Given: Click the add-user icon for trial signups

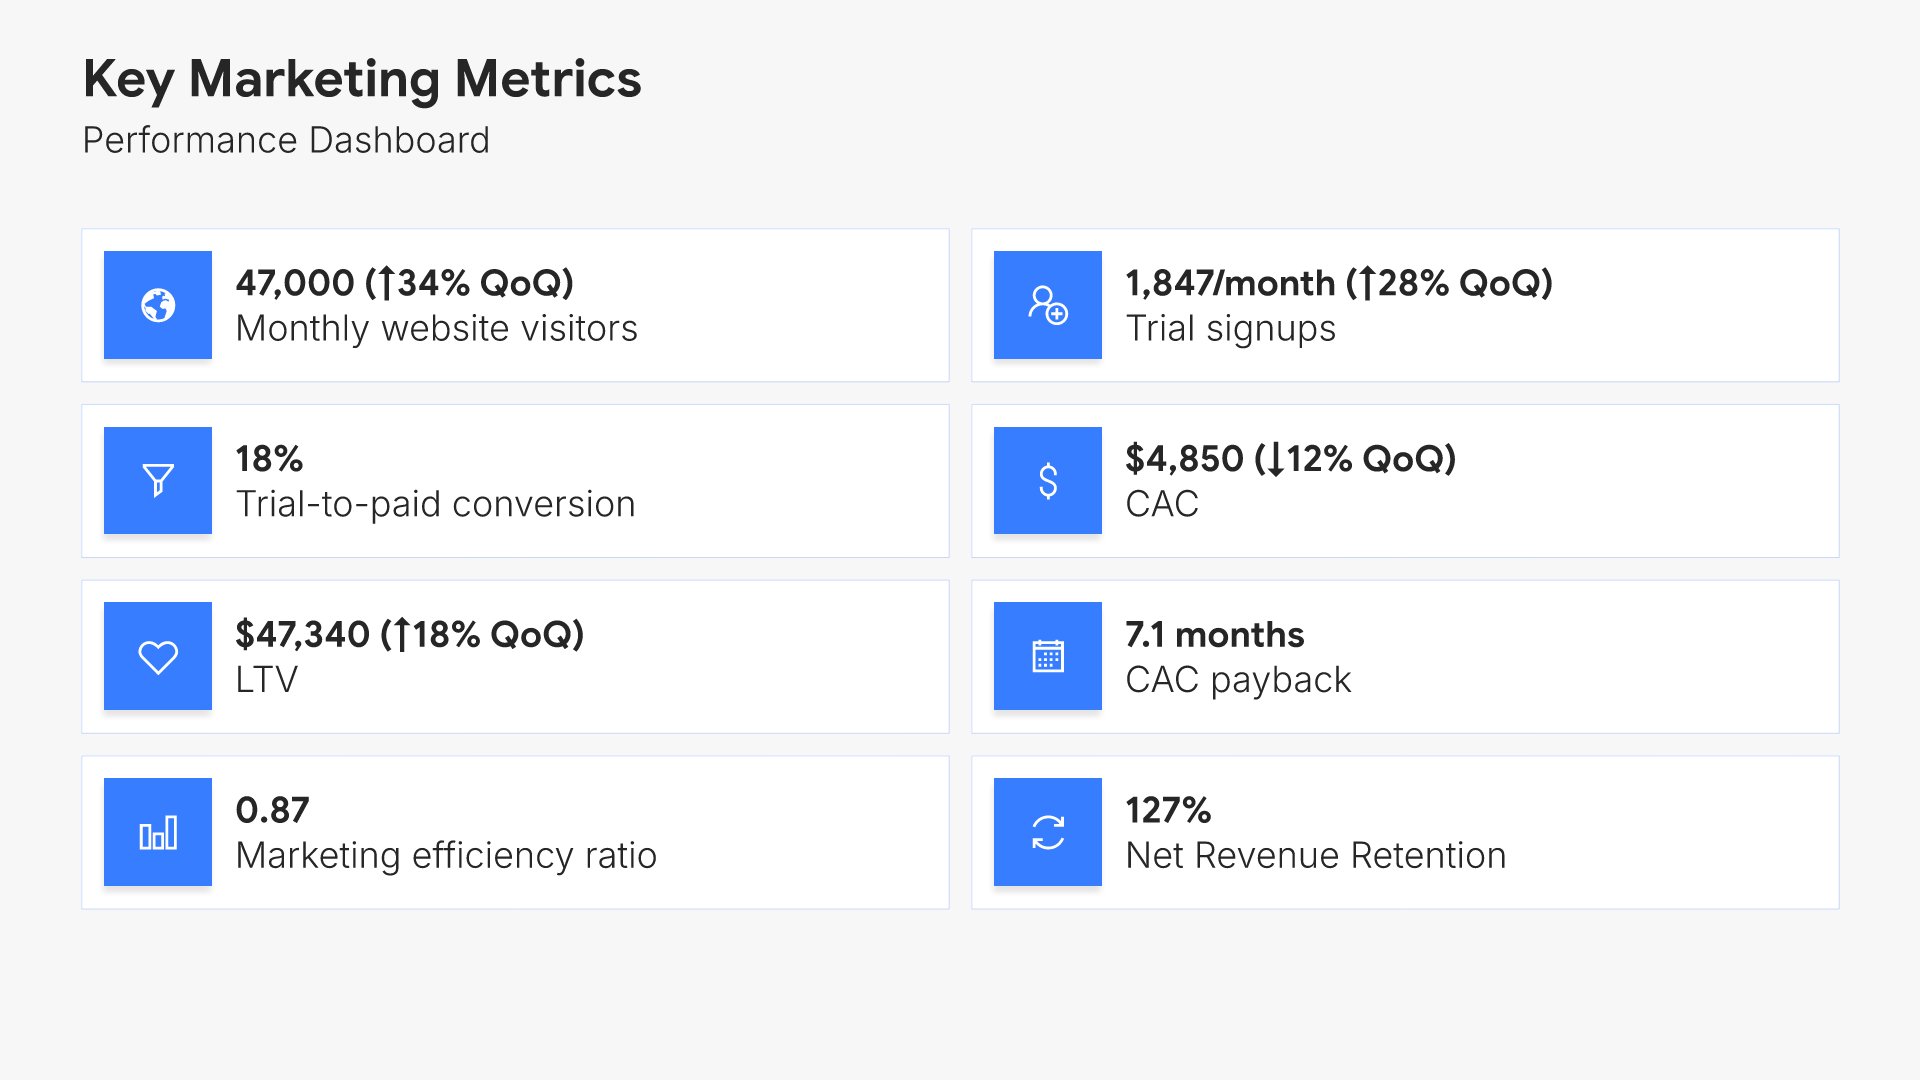Looking at the screenshot, I should pos(1047,305).
